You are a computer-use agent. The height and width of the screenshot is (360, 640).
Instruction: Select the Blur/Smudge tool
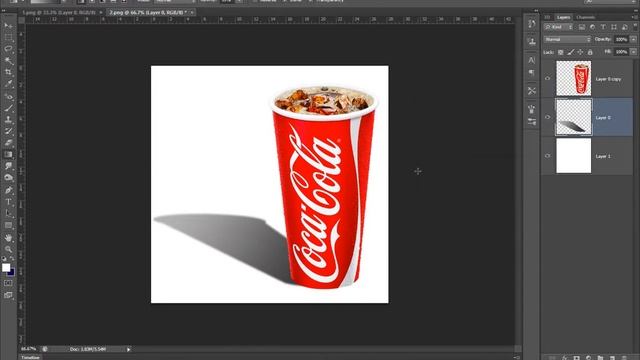pos(8,166)
